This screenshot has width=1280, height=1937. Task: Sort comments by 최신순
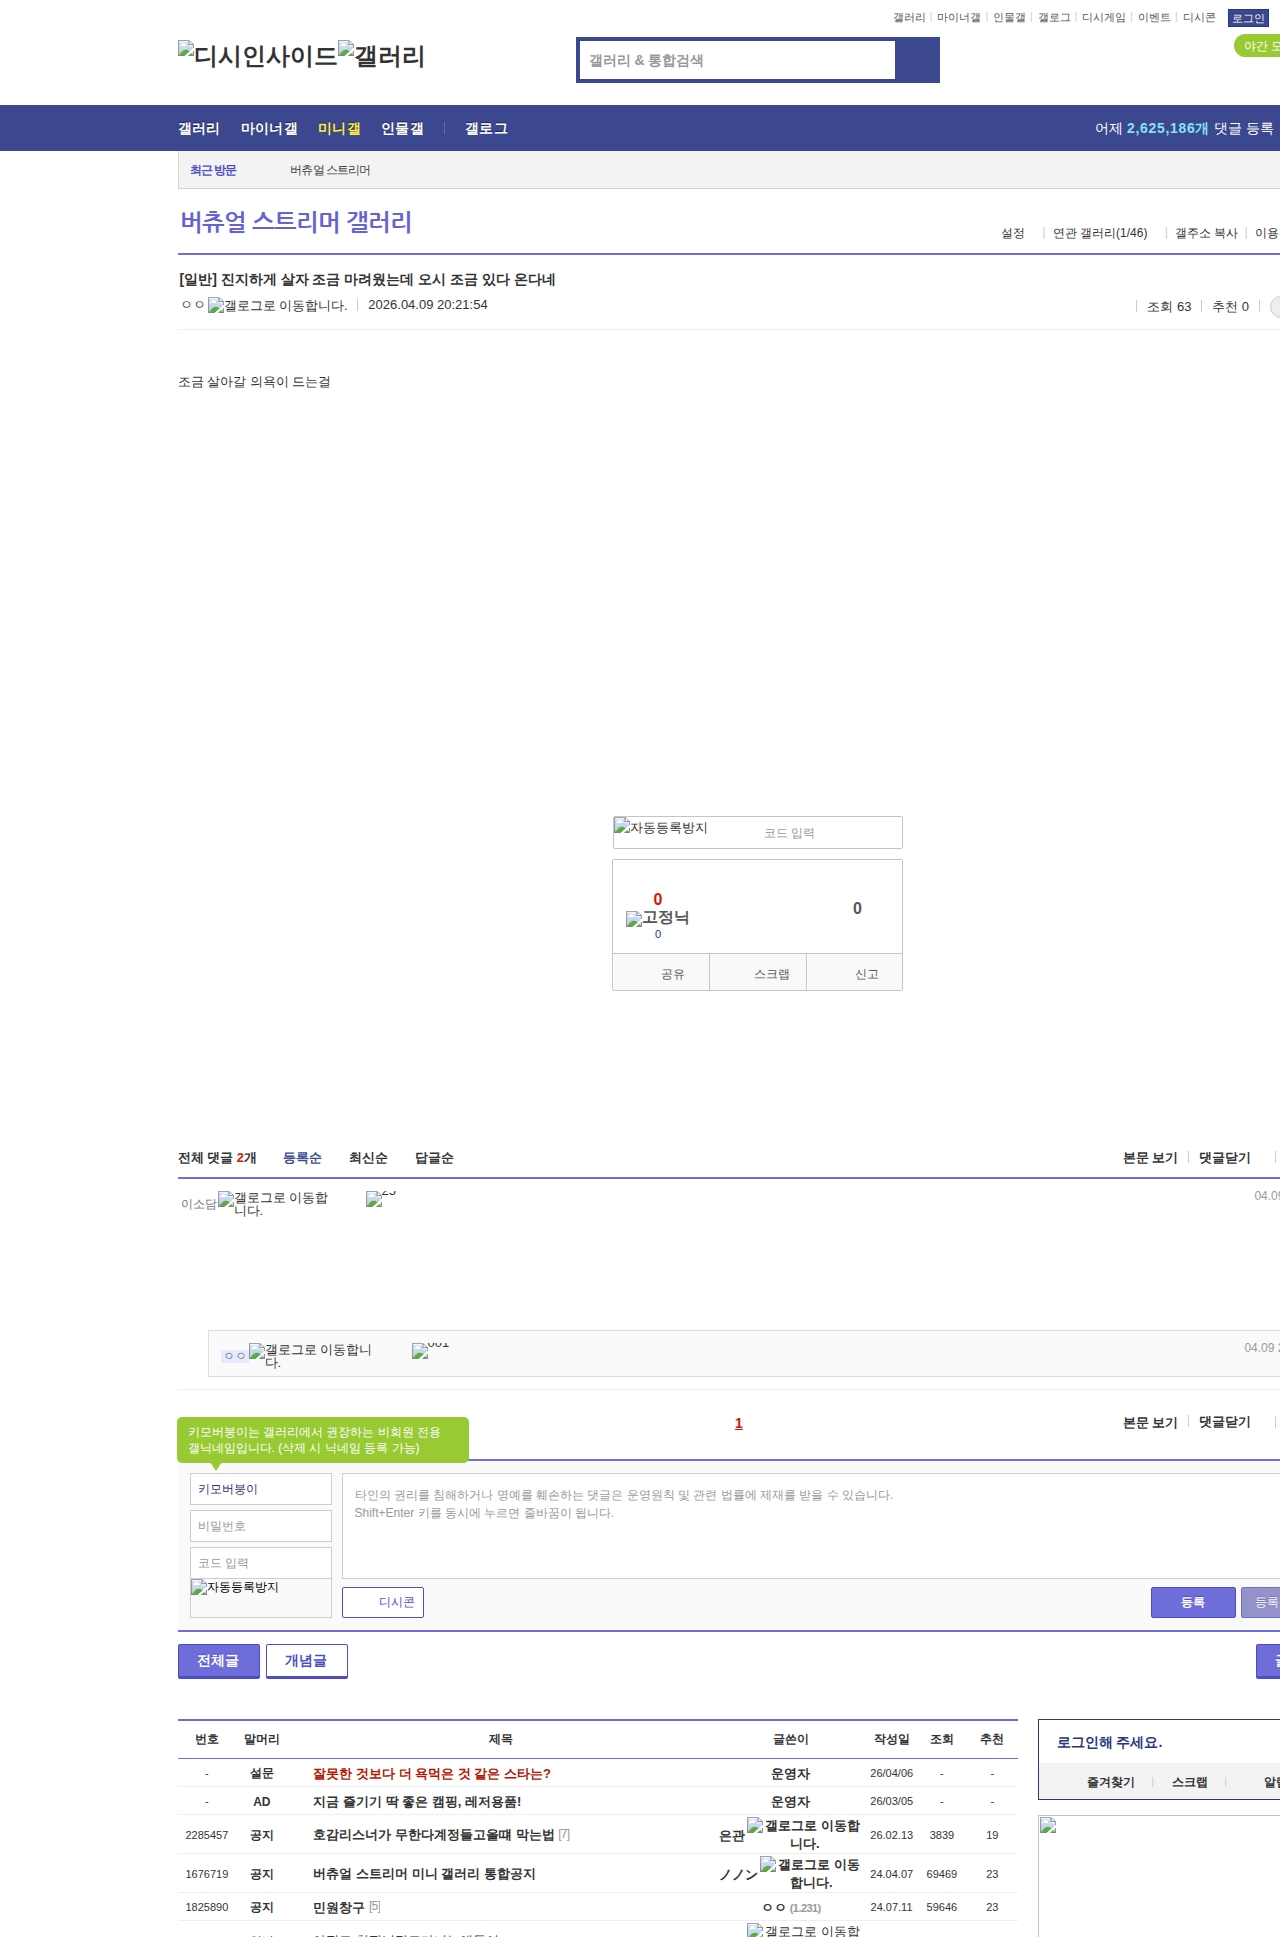(368, 1158)
